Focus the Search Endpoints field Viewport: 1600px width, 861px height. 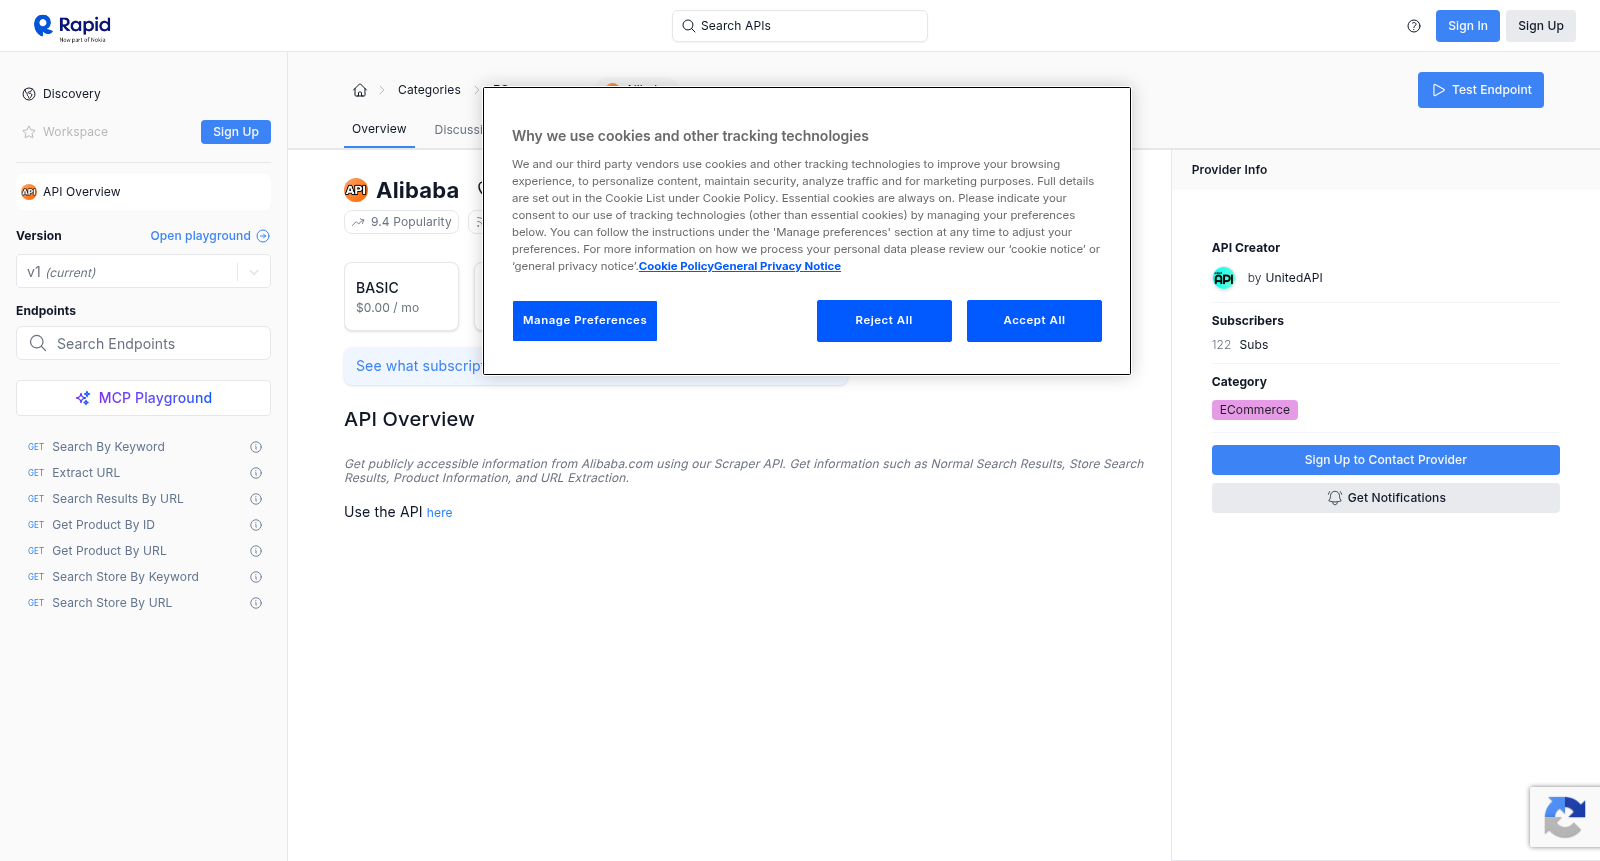(x=143, y=343)
